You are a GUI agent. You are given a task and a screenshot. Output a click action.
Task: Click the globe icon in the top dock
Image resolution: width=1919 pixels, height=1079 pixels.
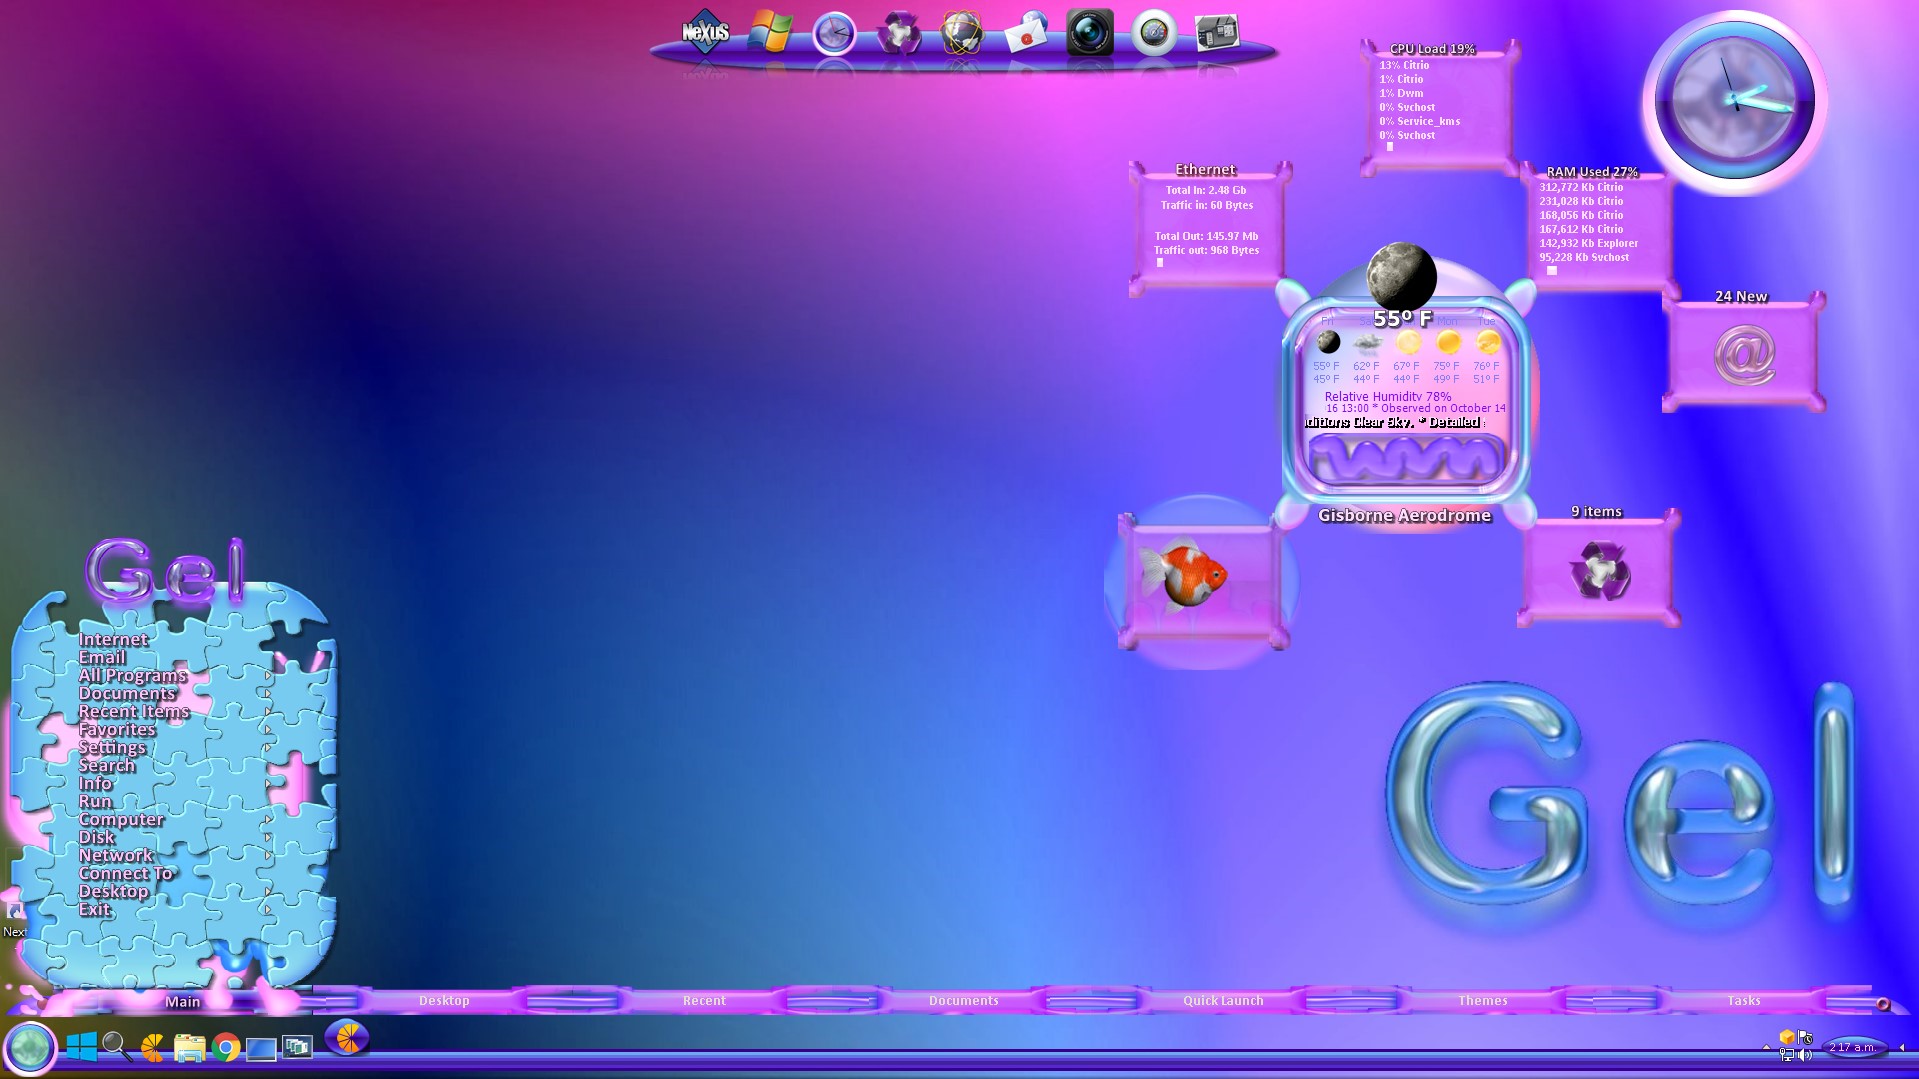[962, 33]
